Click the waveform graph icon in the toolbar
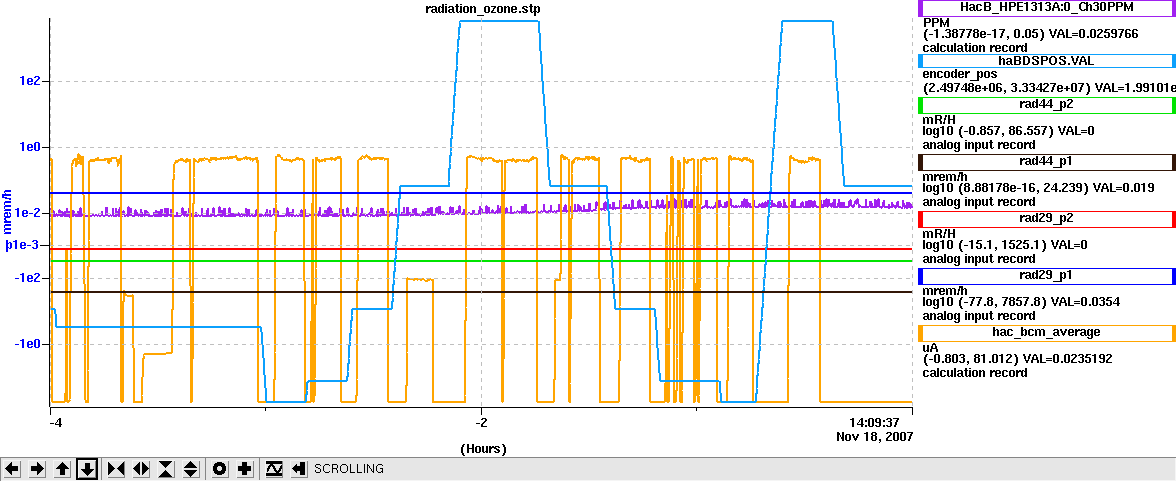Screen dimensions: 1176x481 (274, 469)
